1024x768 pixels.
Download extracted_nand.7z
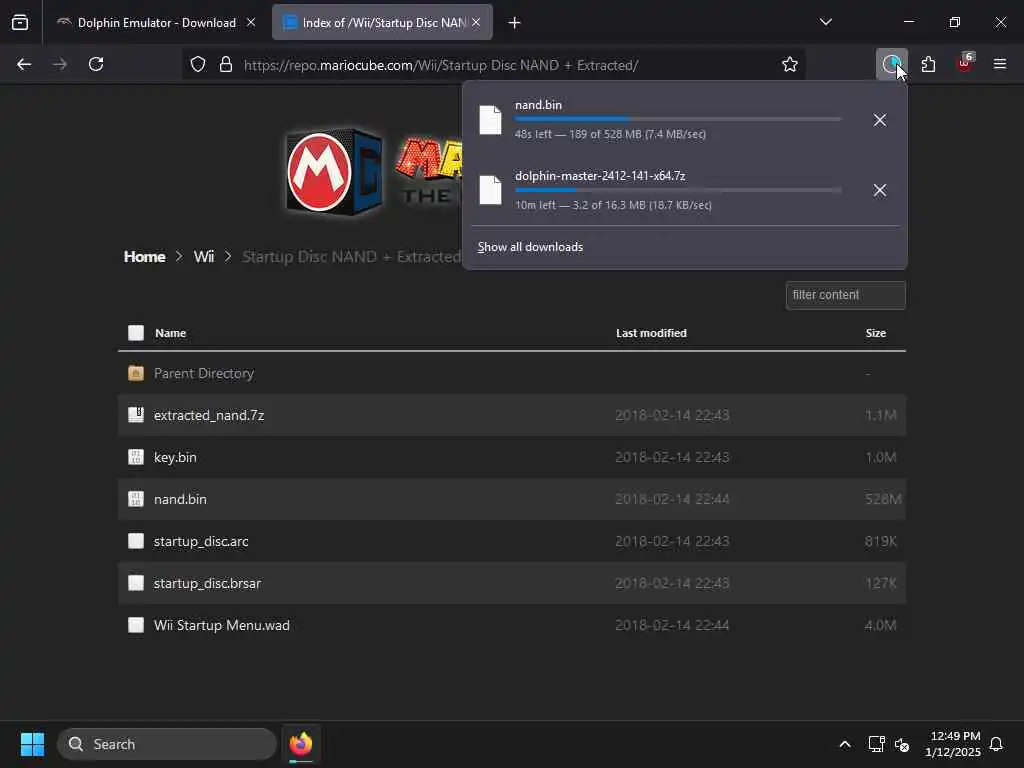click(209, 415)
